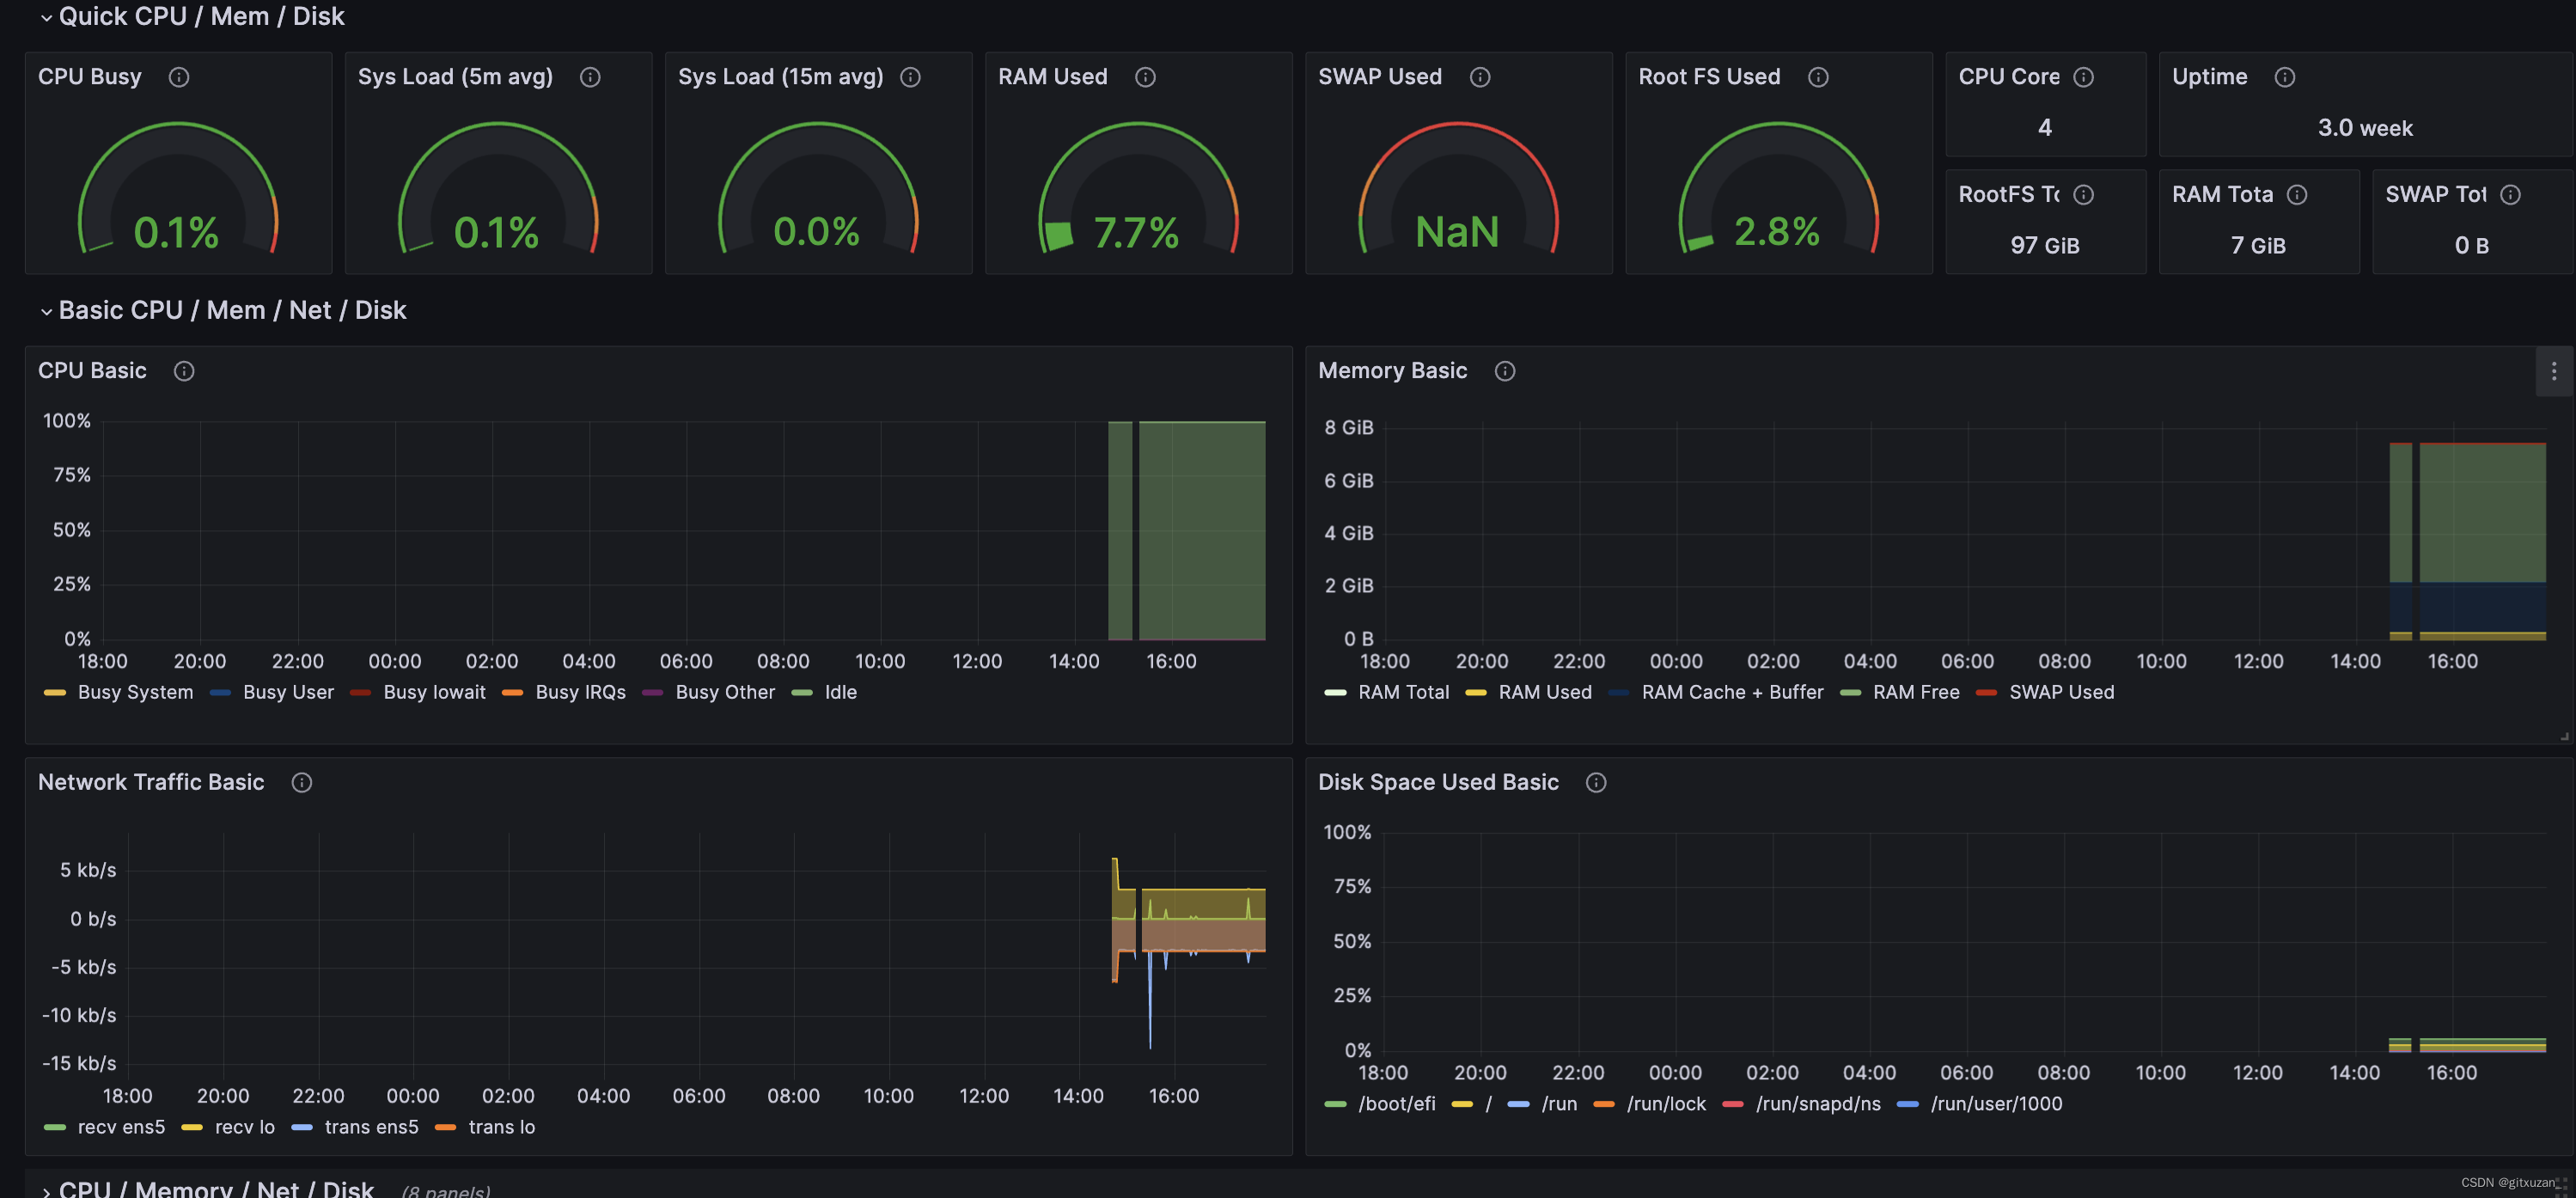Screen dimensions: 2576x1198
Task: Click info icon beside Uptime
Action: (x=2284, y=77)
